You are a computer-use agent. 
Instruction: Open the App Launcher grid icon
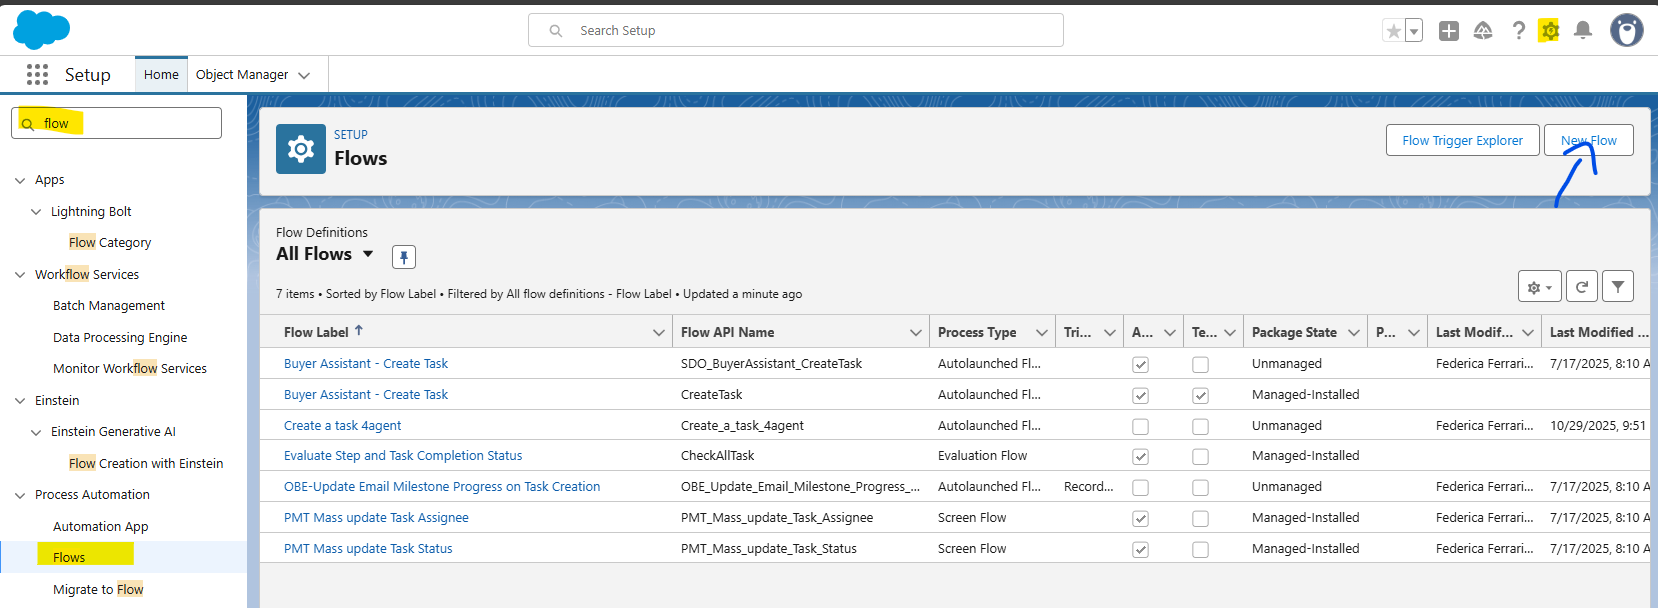(x=37, y=75)
